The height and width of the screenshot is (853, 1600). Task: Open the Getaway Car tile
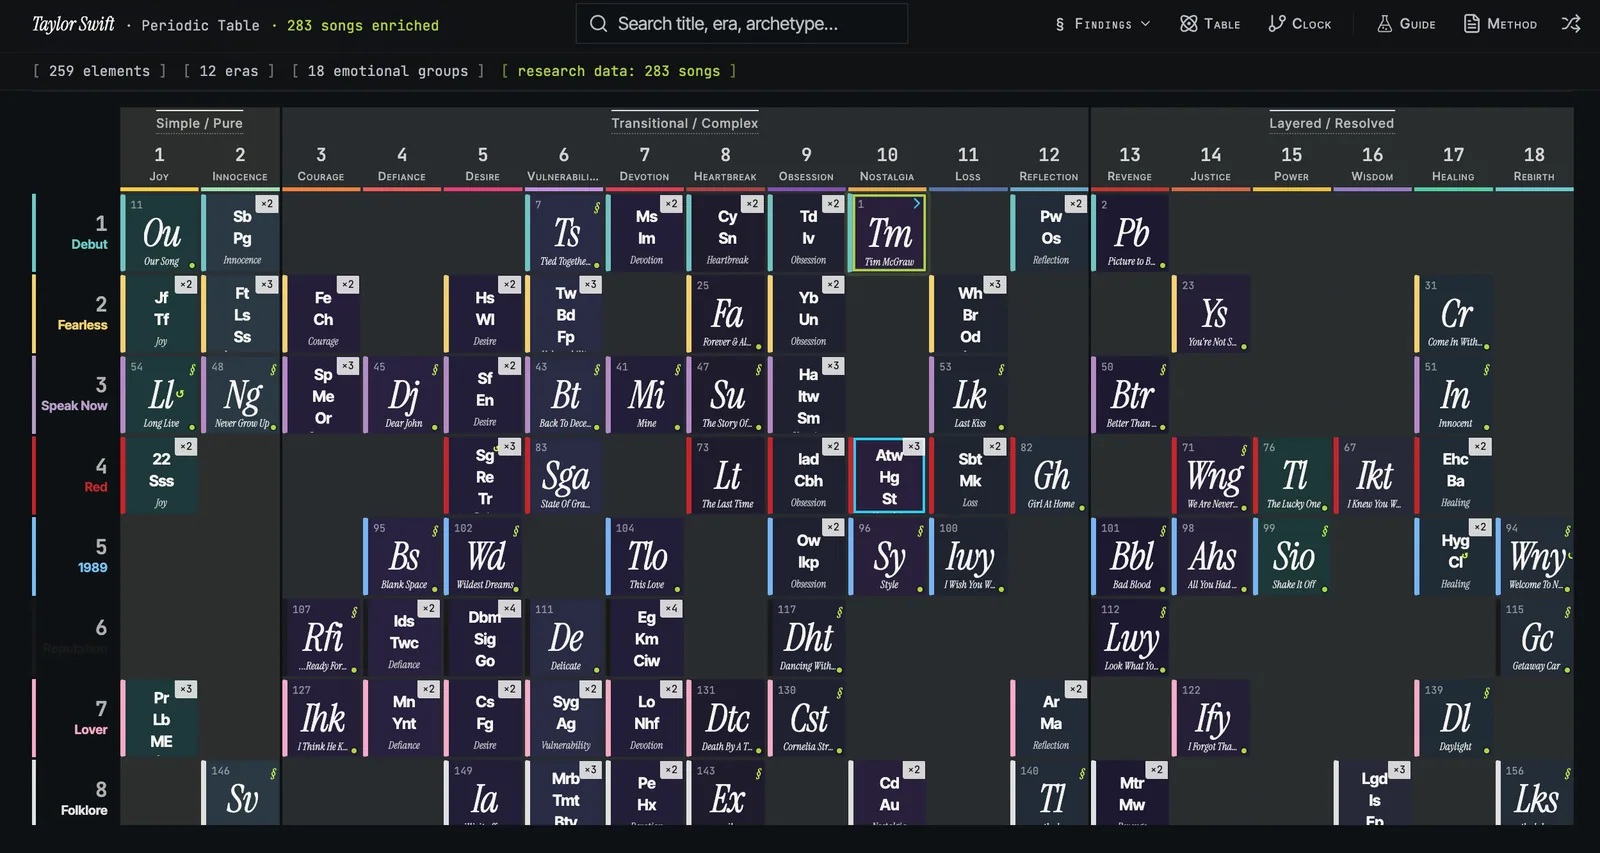coord(1536,638)
